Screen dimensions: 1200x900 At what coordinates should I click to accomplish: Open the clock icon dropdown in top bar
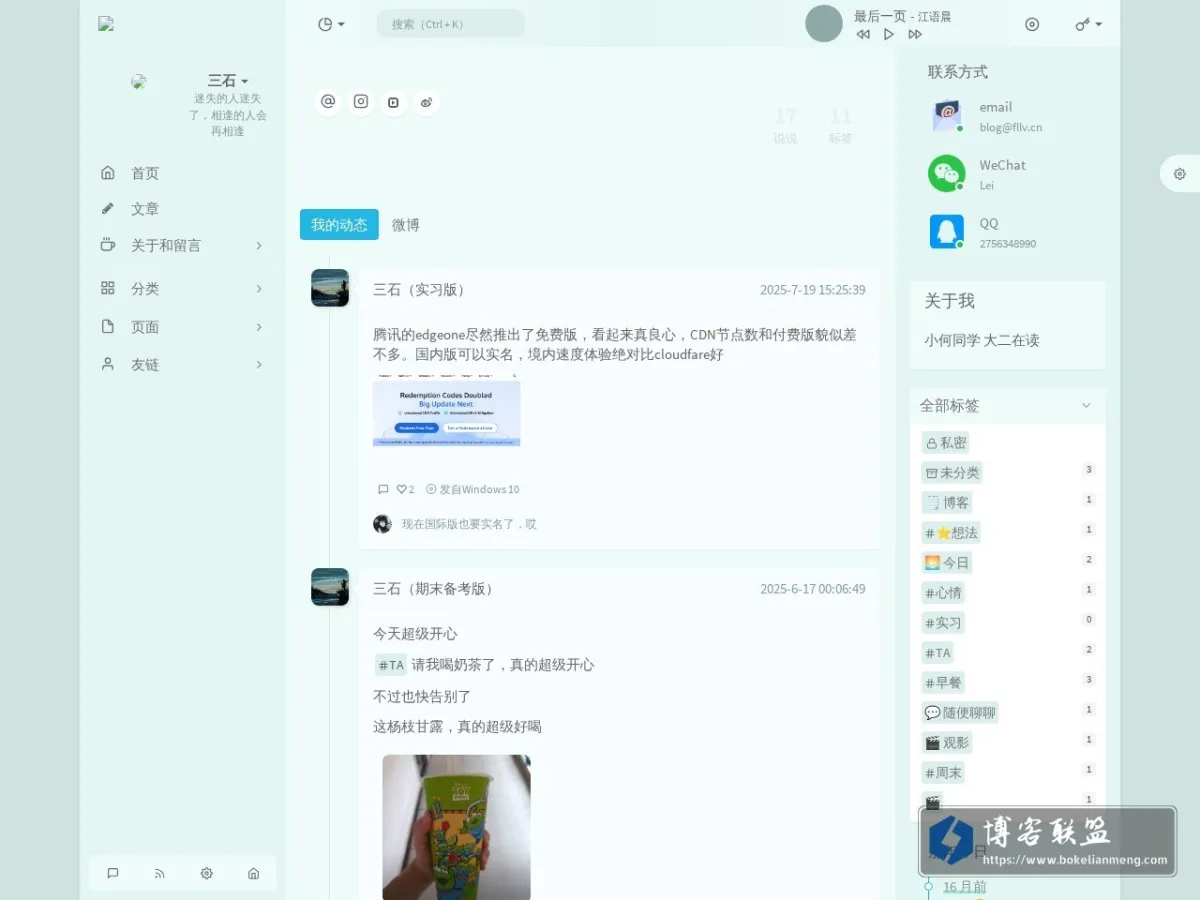pyautogui.click(x=331, y=24)
